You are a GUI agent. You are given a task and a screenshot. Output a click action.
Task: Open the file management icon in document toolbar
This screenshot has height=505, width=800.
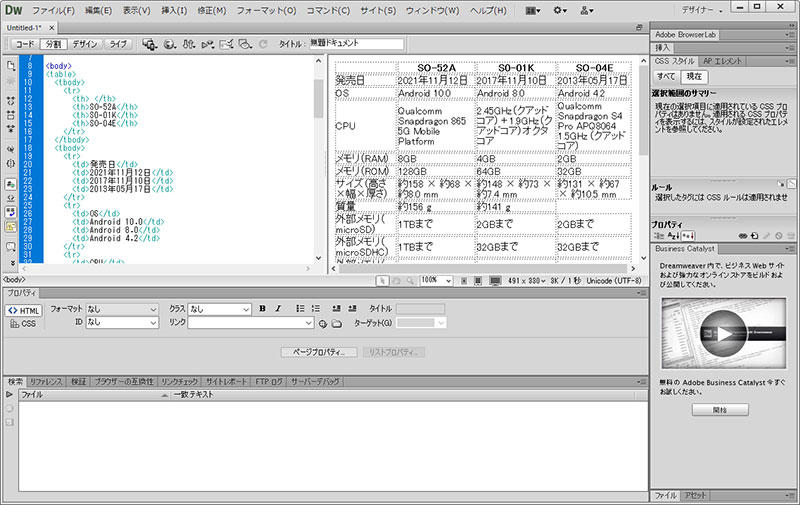[189, 44]
